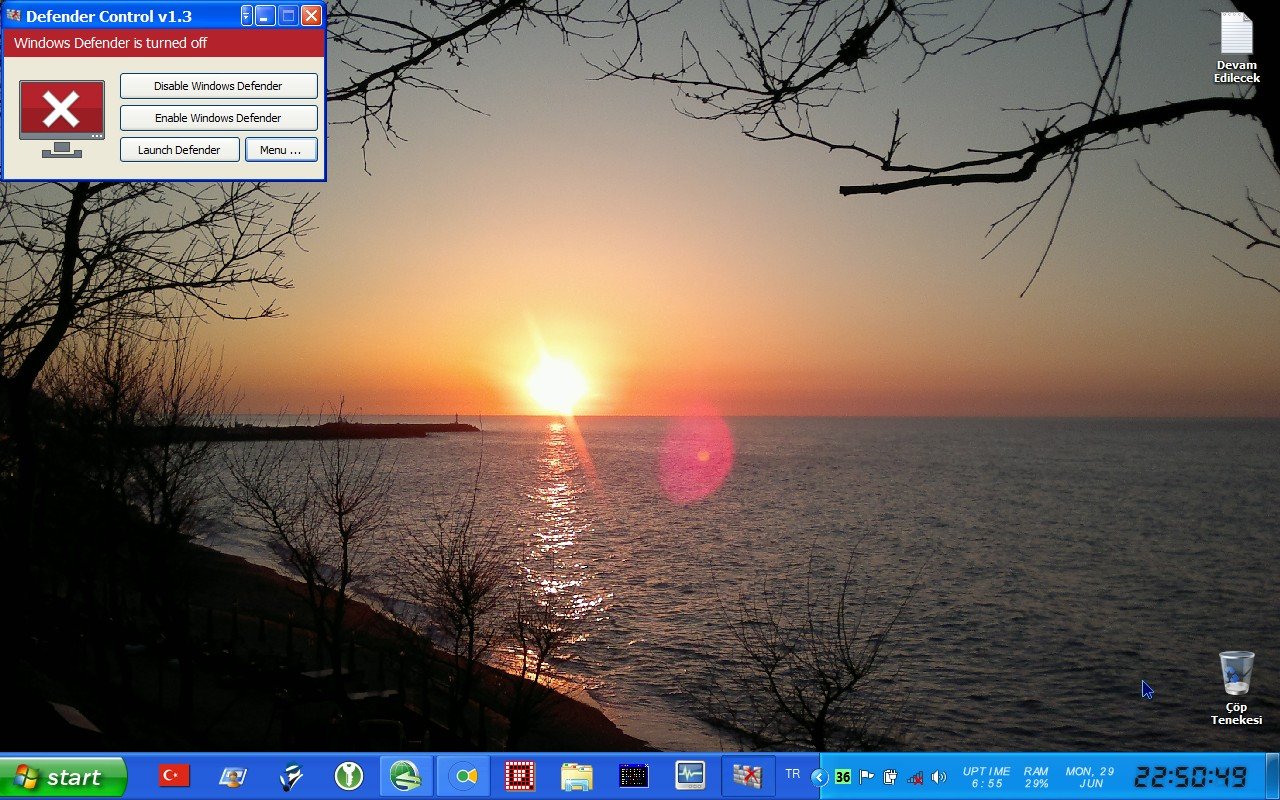Click the dark console window taskbar icon

(634, 776)
